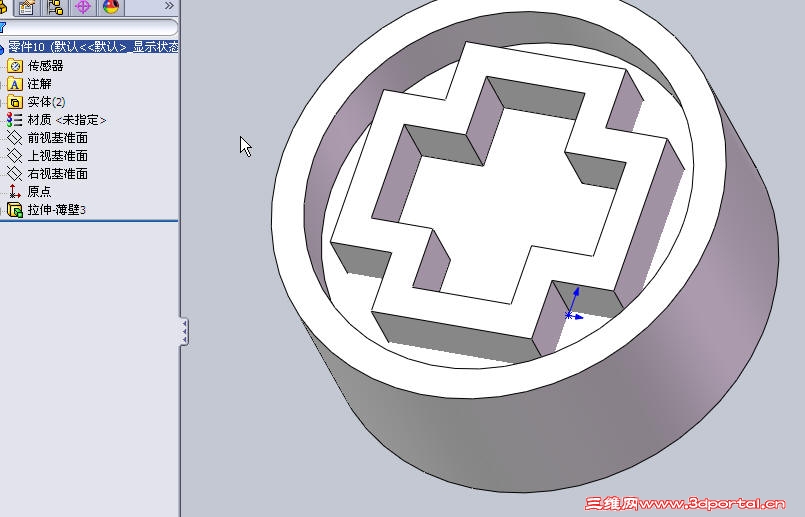Image resolution: width=805 pixels, height=517 pixels.
Task: Click the 右视基准面 plane icon
Action: click(14, 174)
